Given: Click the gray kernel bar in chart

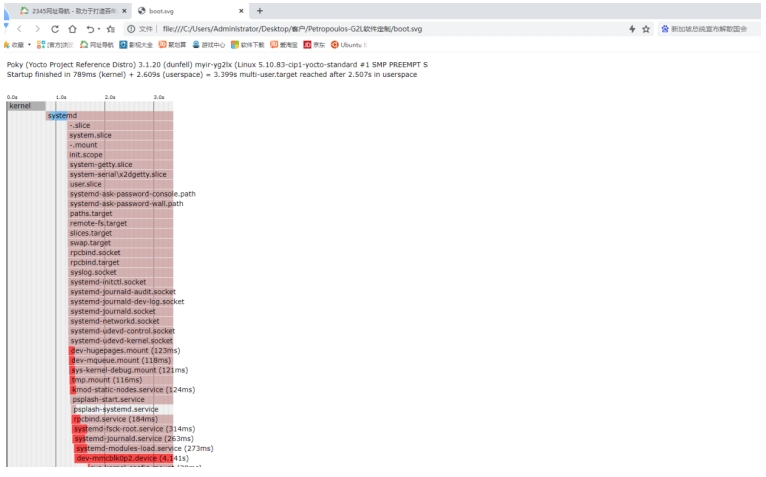Looking at the screenshot, I should (x=25, y=105).
